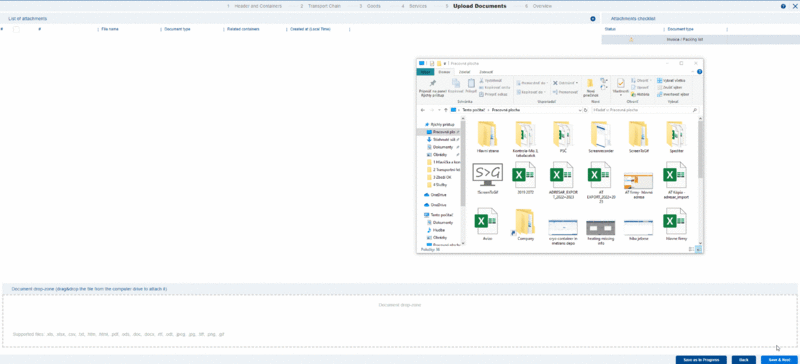Click the refresh icon beside Explorer address bar
The width and height of the screenshot is (800, 364).
click(585, 110)
